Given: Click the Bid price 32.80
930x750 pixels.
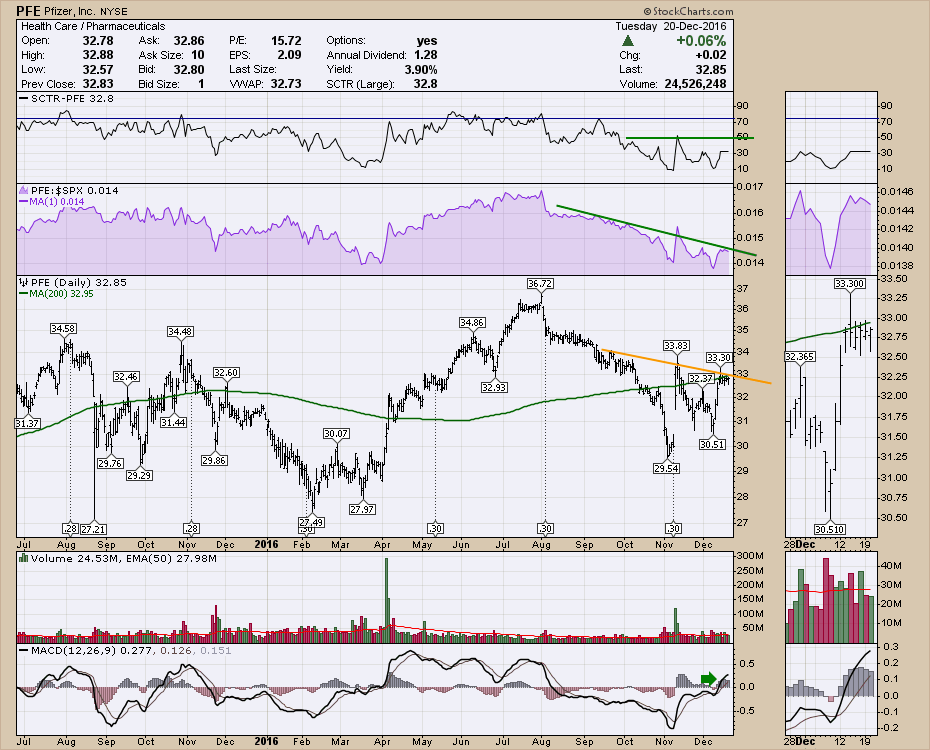Looking at the screenshot, I should 189,69.
